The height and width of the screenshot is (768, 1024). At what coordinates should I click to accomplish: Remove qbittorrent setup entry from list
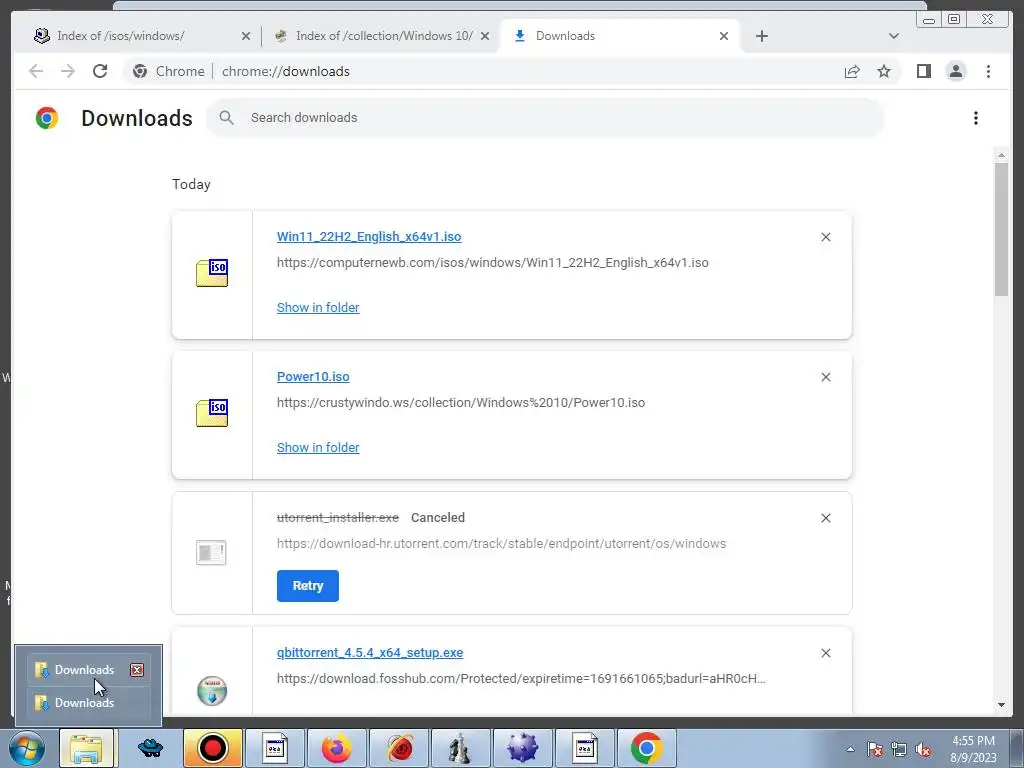click(825, 653)
